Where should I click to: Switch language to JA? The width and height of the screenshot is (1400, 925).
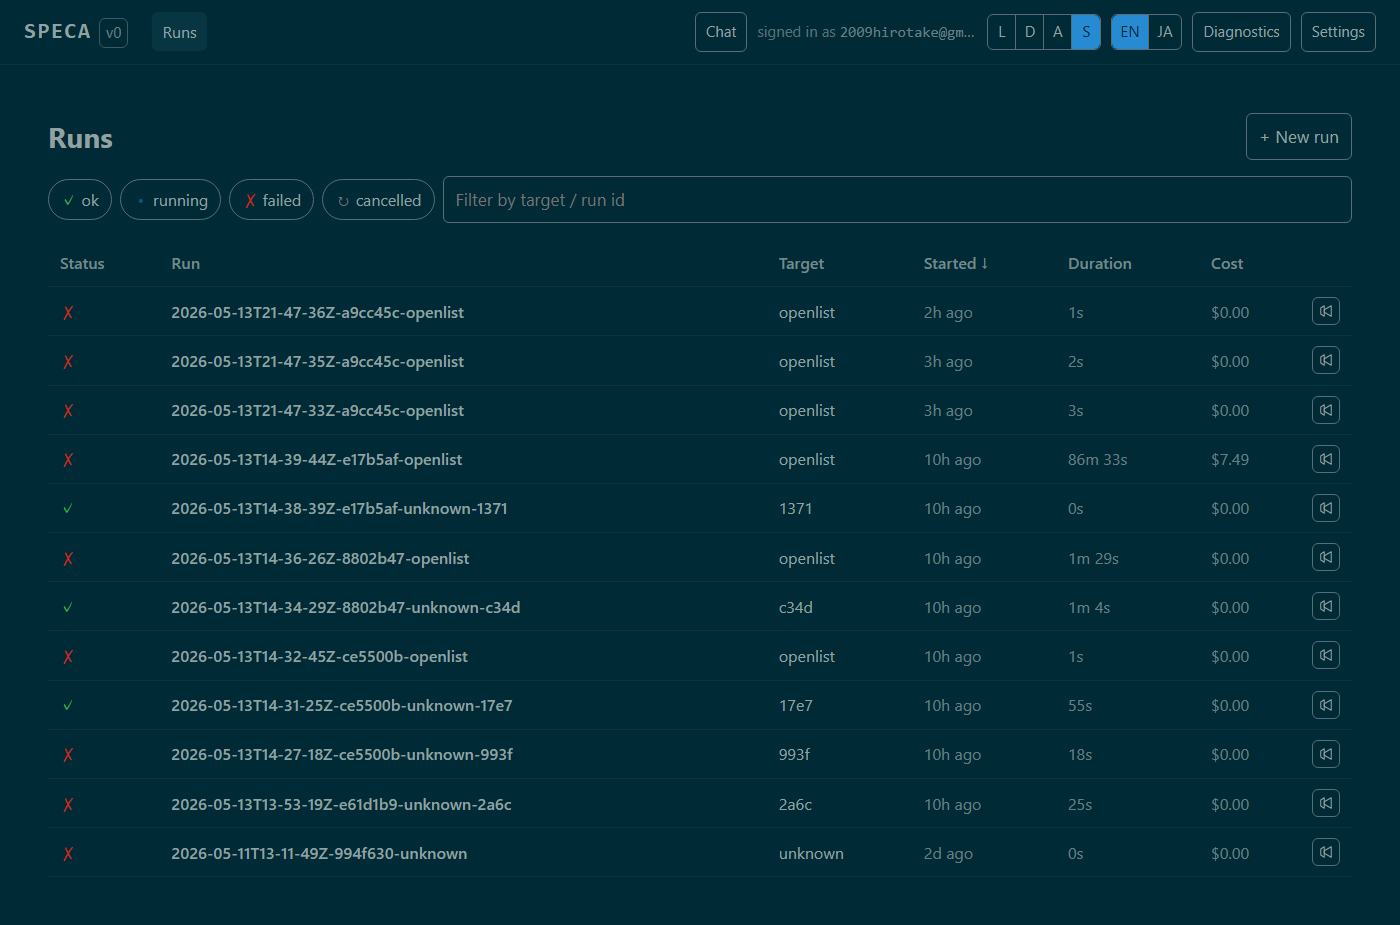(x=1165, y=32)
